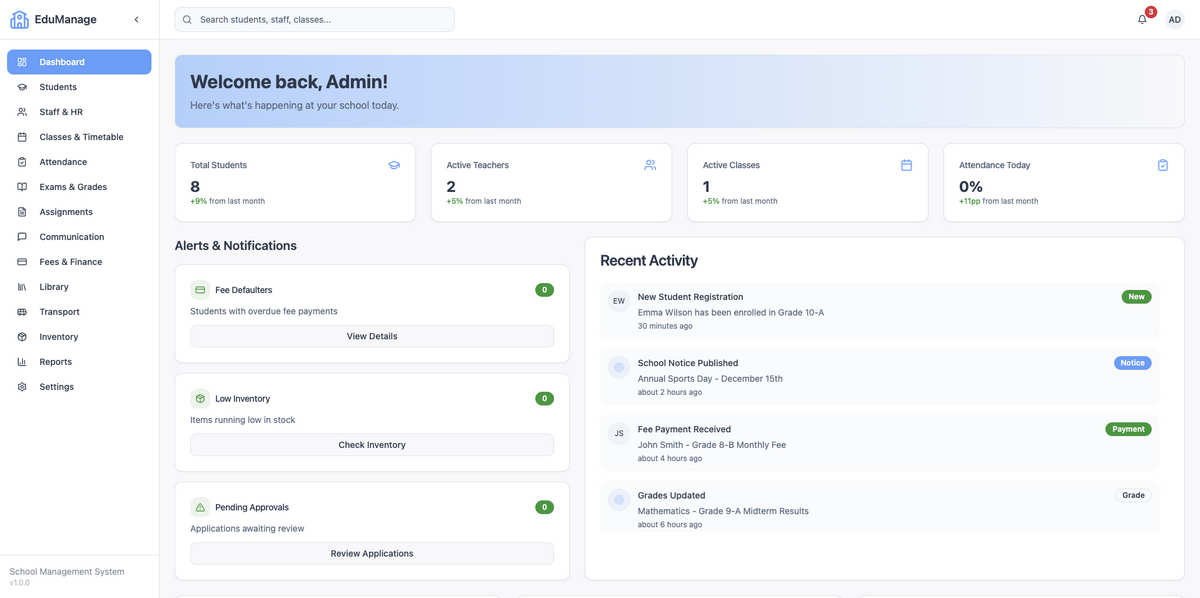The height and width of the screenshot is (598, 1200).
Task: Go to Exams & Grades section
Action: pyautogui.click(x=79, y=187)
